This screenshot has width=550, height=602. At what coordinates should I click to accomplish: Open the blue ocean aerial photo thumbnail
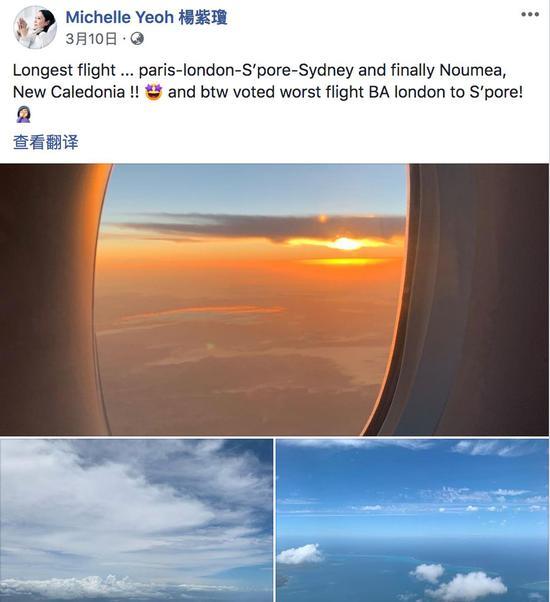413,520
